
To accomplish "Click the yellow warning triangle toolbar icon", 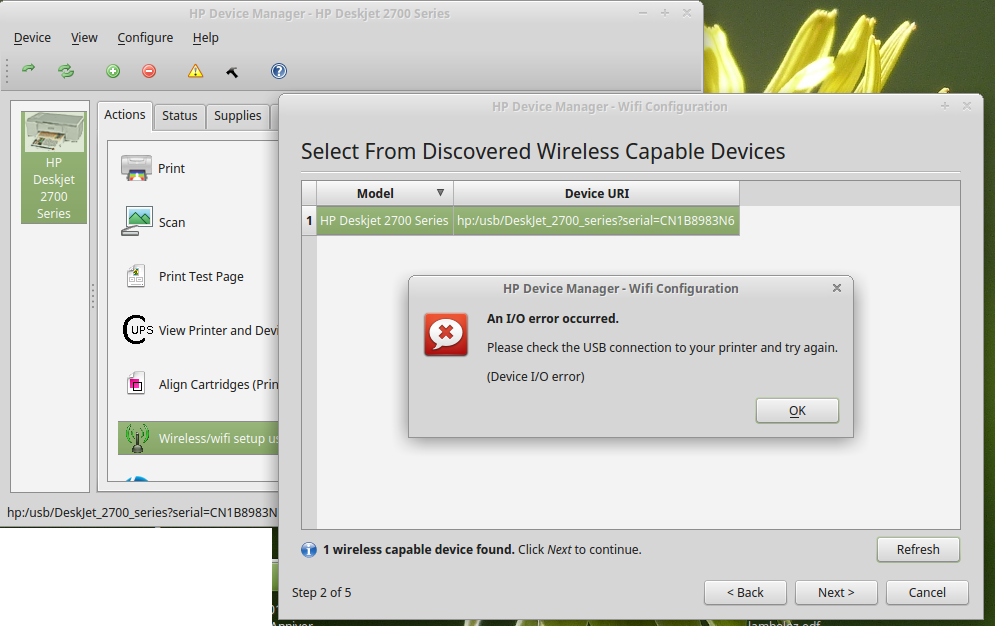I will coord(196,71).
